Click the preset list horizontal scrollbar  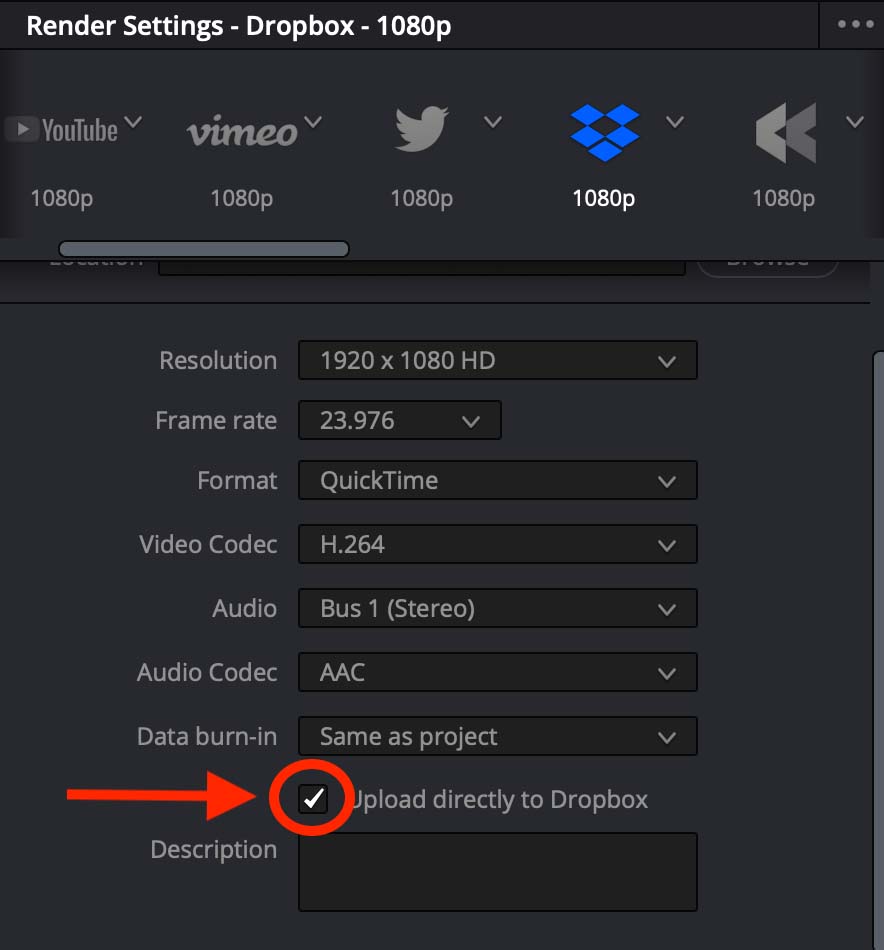[204, 248]
